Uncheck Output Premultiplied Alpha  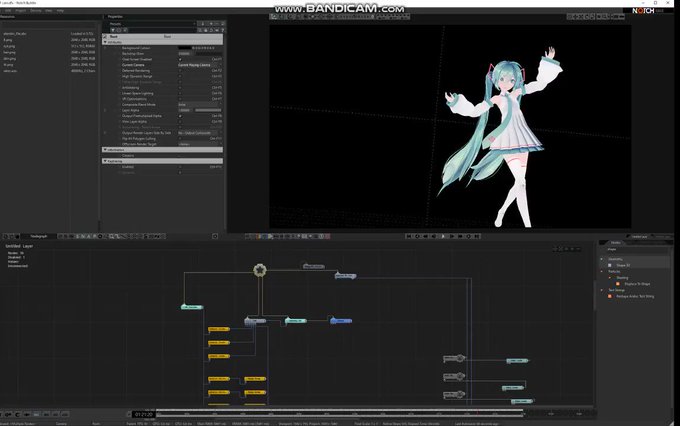pos(180,116)
